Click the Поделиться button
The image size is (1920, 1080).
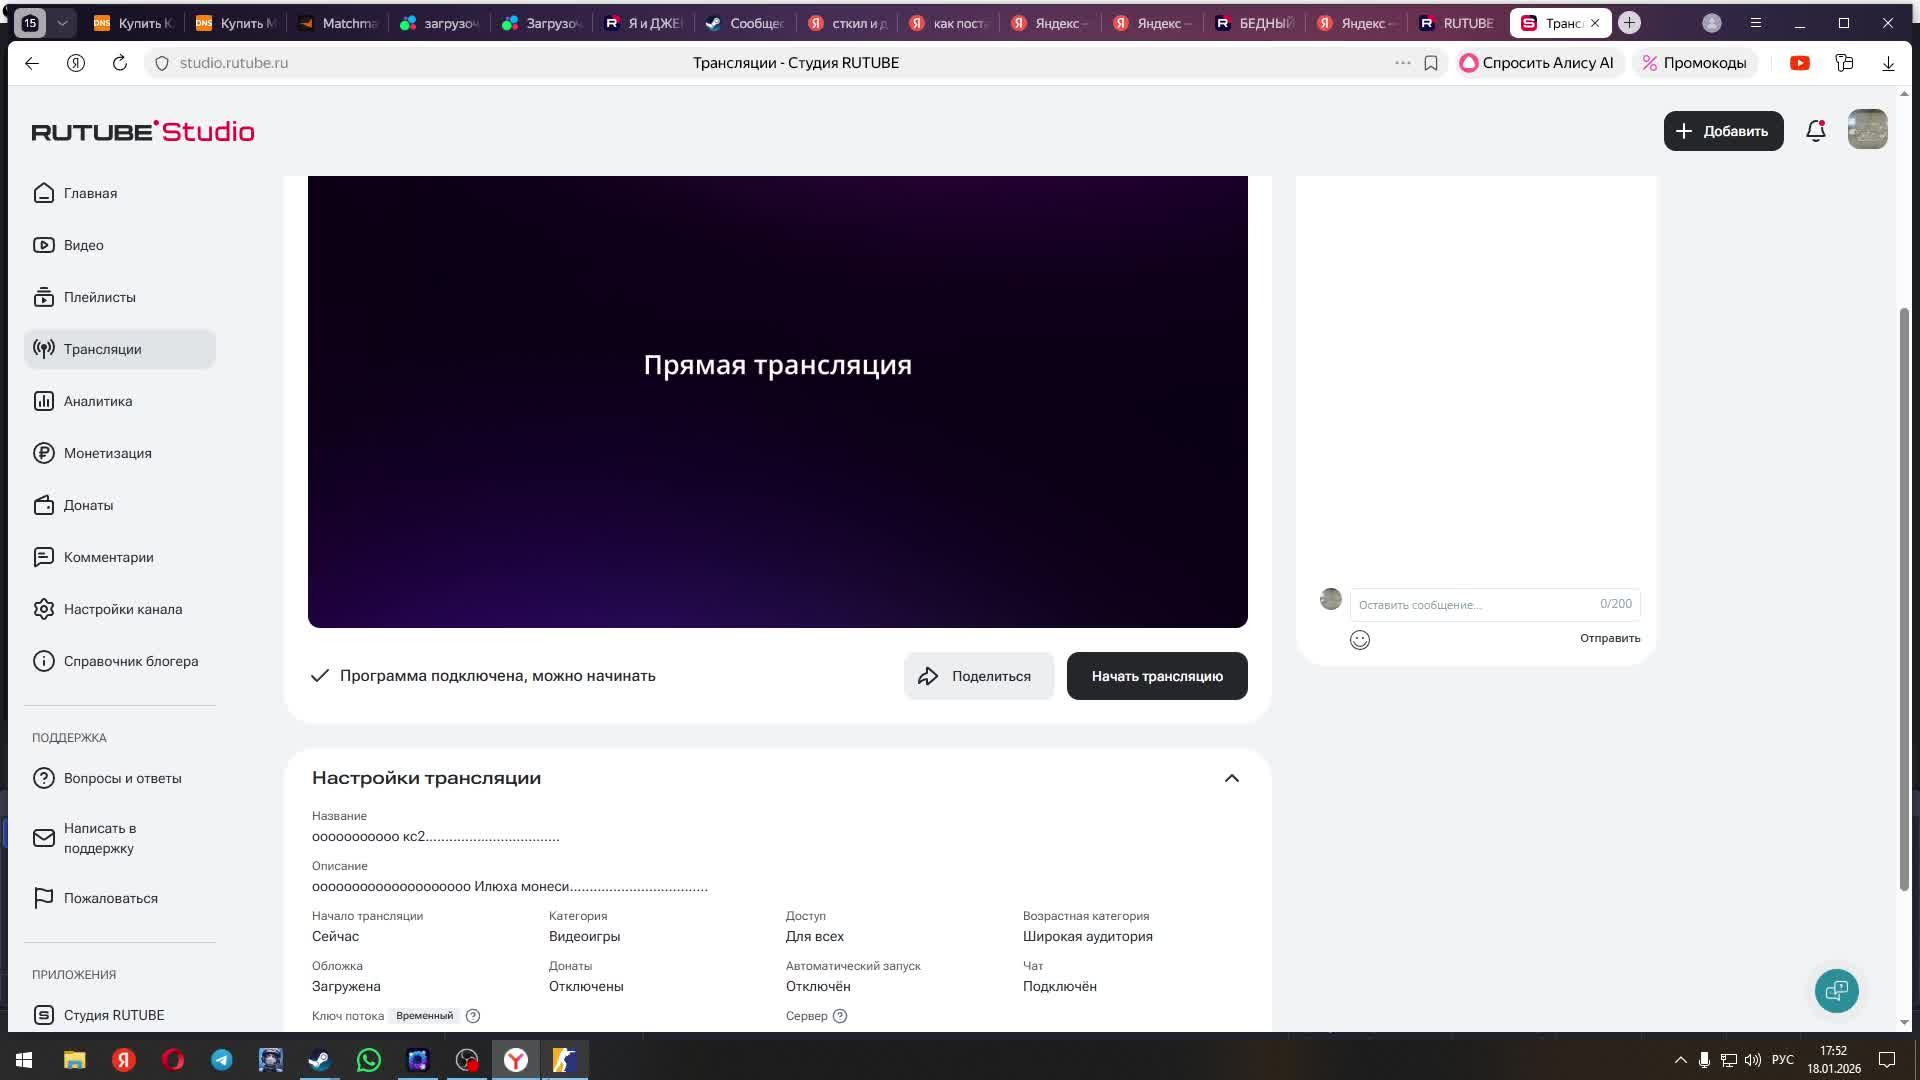click(978, 676)
